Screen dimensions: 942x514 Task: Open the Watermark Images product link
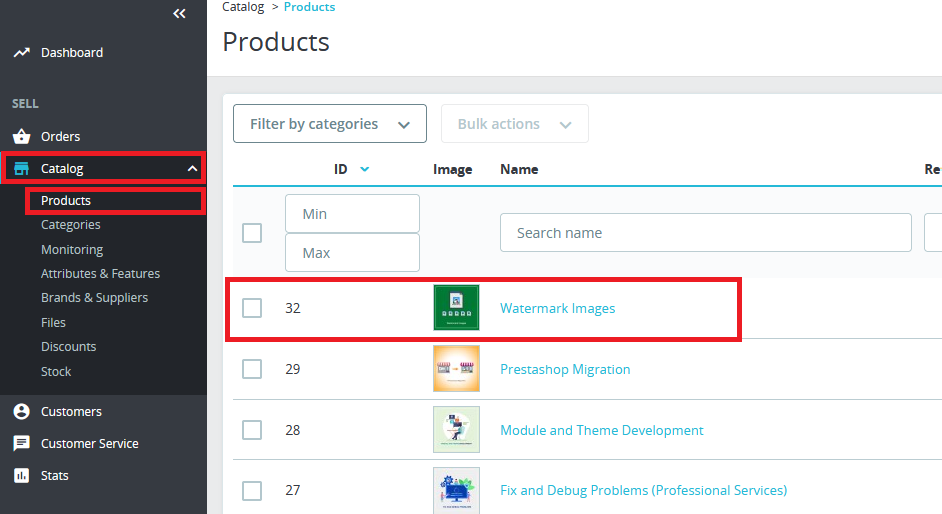557,308
